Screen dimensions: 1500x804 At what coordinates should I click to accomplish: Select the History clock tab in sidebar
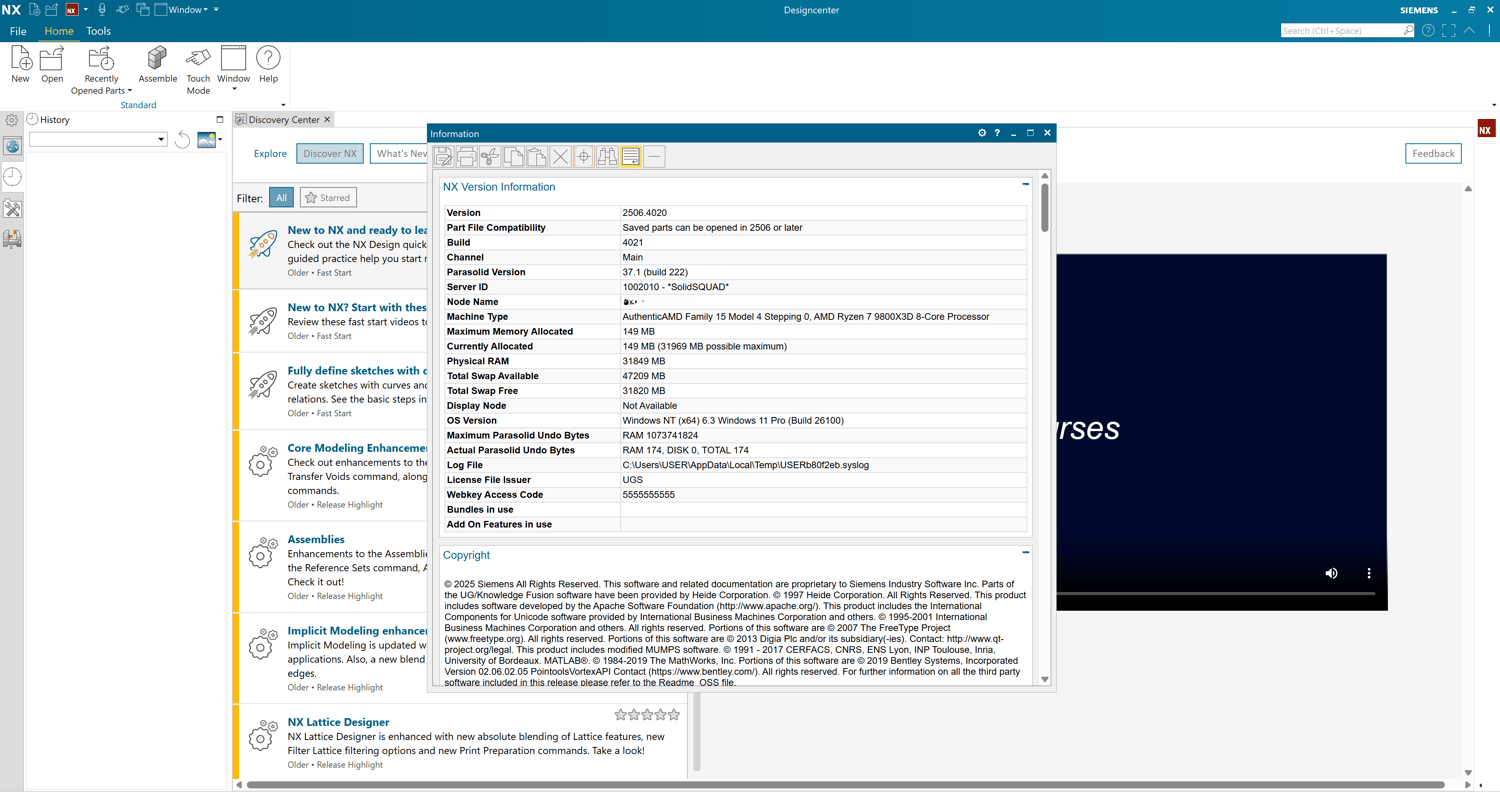(x=12, y=177)
